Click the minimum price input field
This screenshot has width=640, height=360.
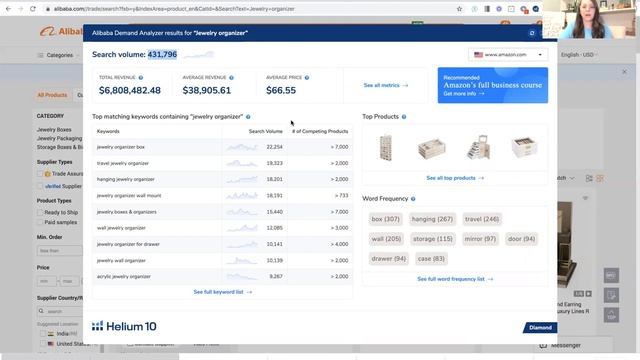pos(47,281)
